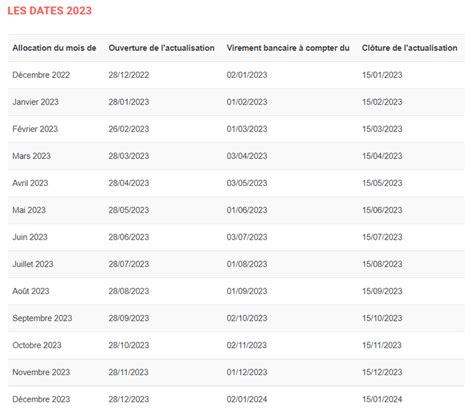Select opening date 28/11/2023
This screenshot has width=474, height=417.
click(128, 372)
